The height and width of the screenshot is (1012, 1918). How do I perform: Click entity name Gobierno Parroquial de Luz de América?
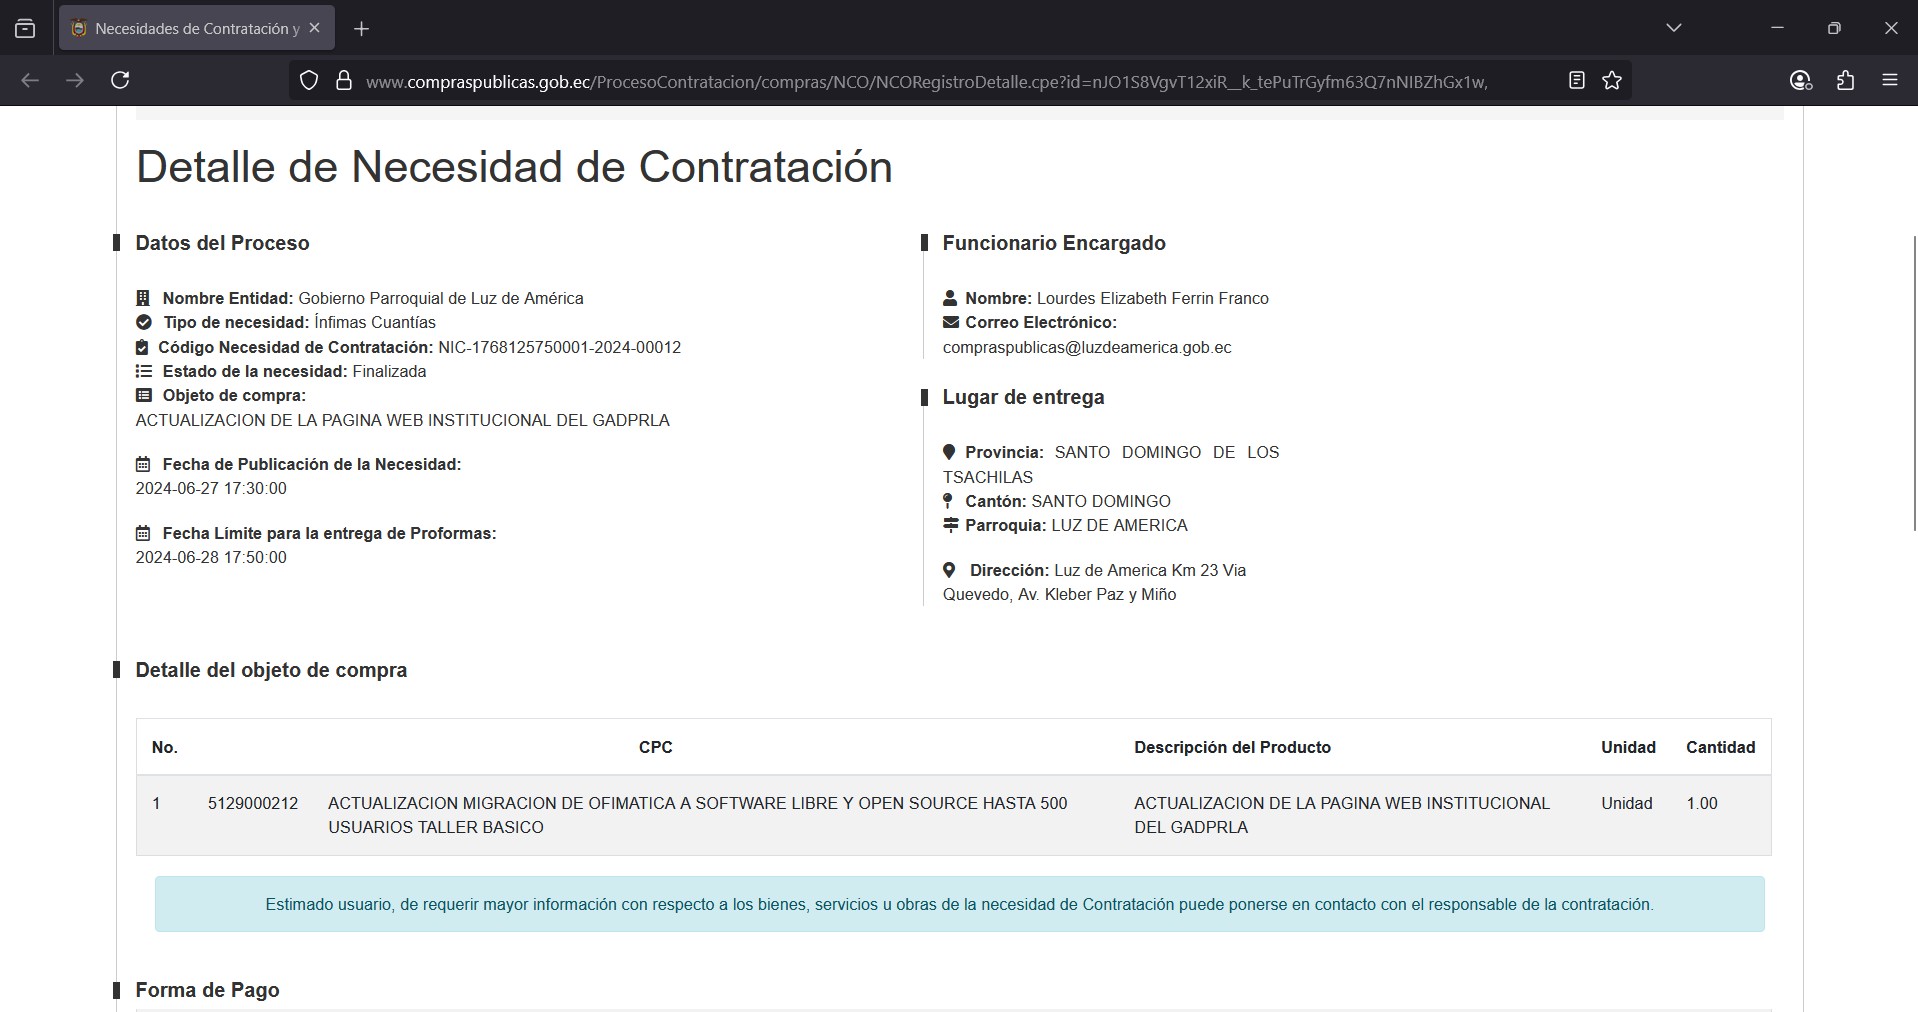click(x=441, y=298)
